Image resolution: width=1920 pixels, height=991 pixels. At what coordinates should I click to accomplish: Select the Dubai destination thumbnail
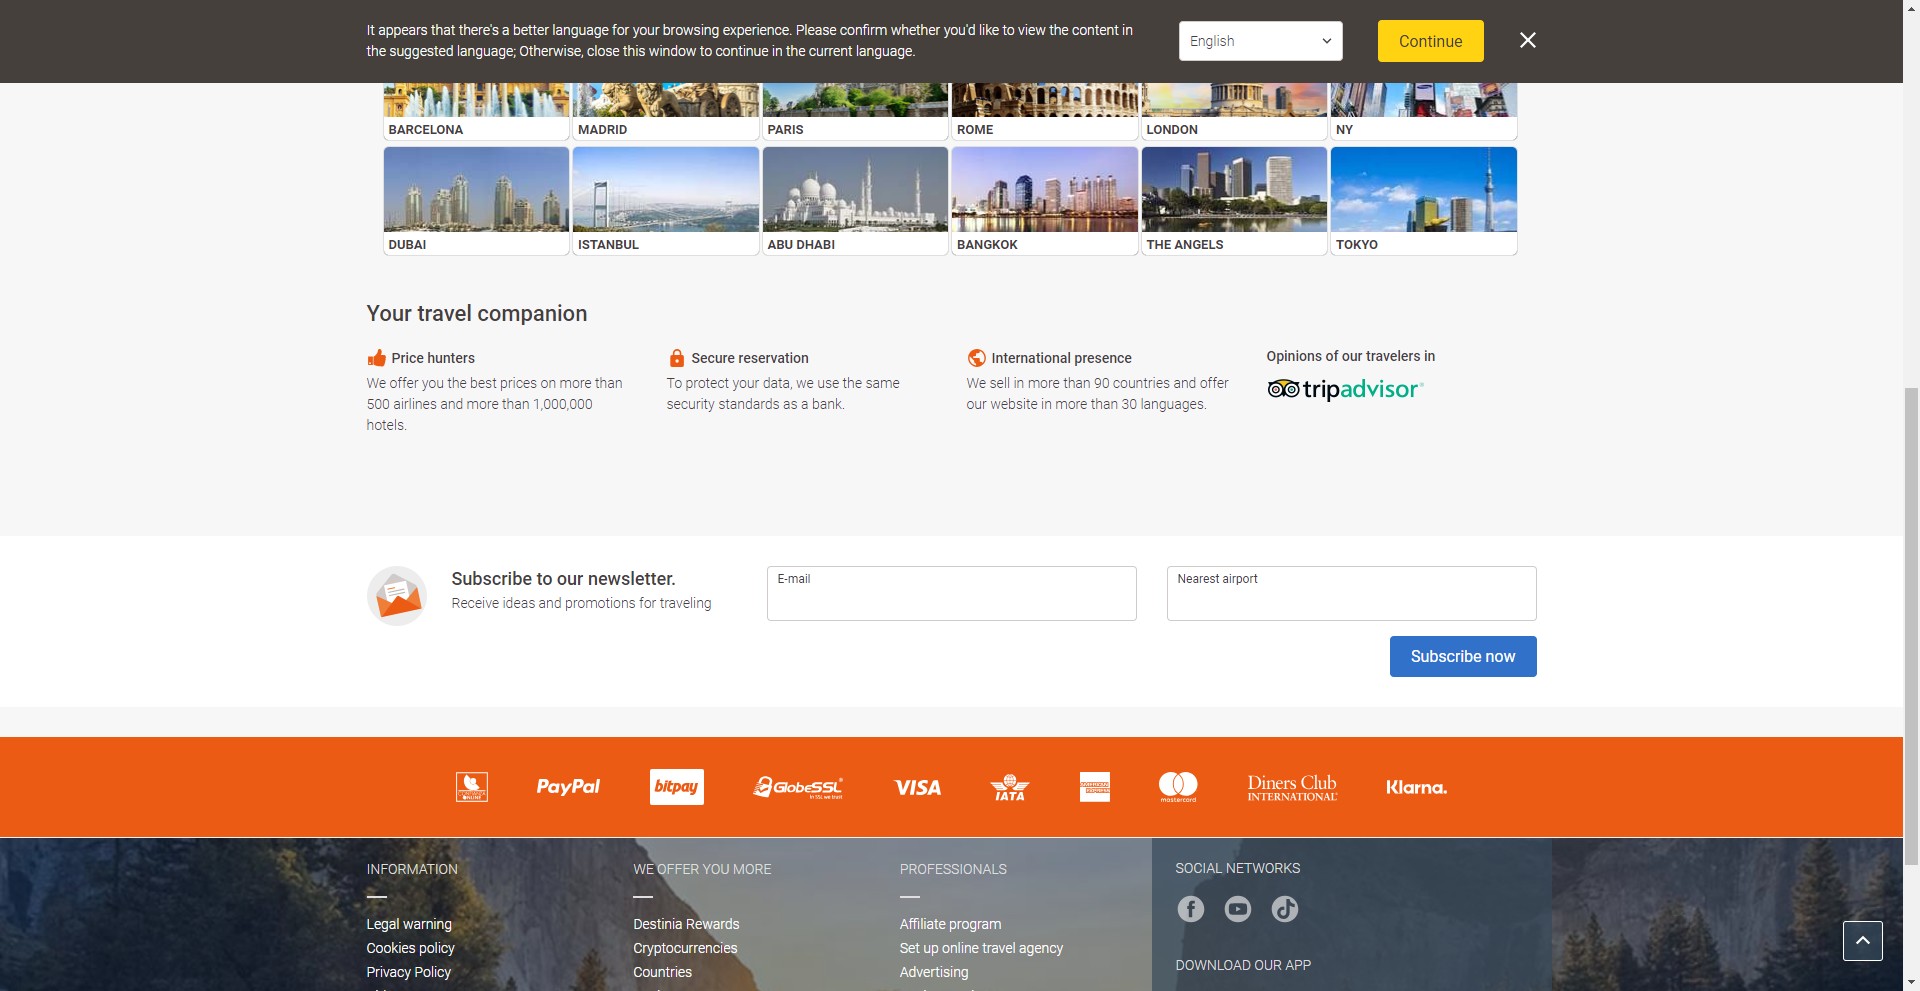[476, 200]
